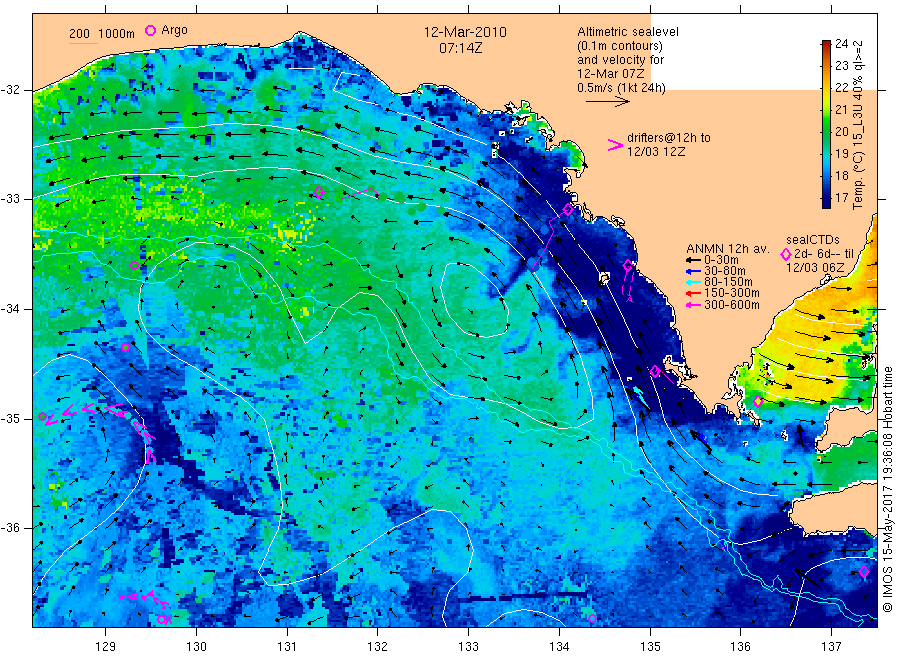Select the black 0-30m arrow in ANMN legend
The image size is (900, 660).
(693, 260)
